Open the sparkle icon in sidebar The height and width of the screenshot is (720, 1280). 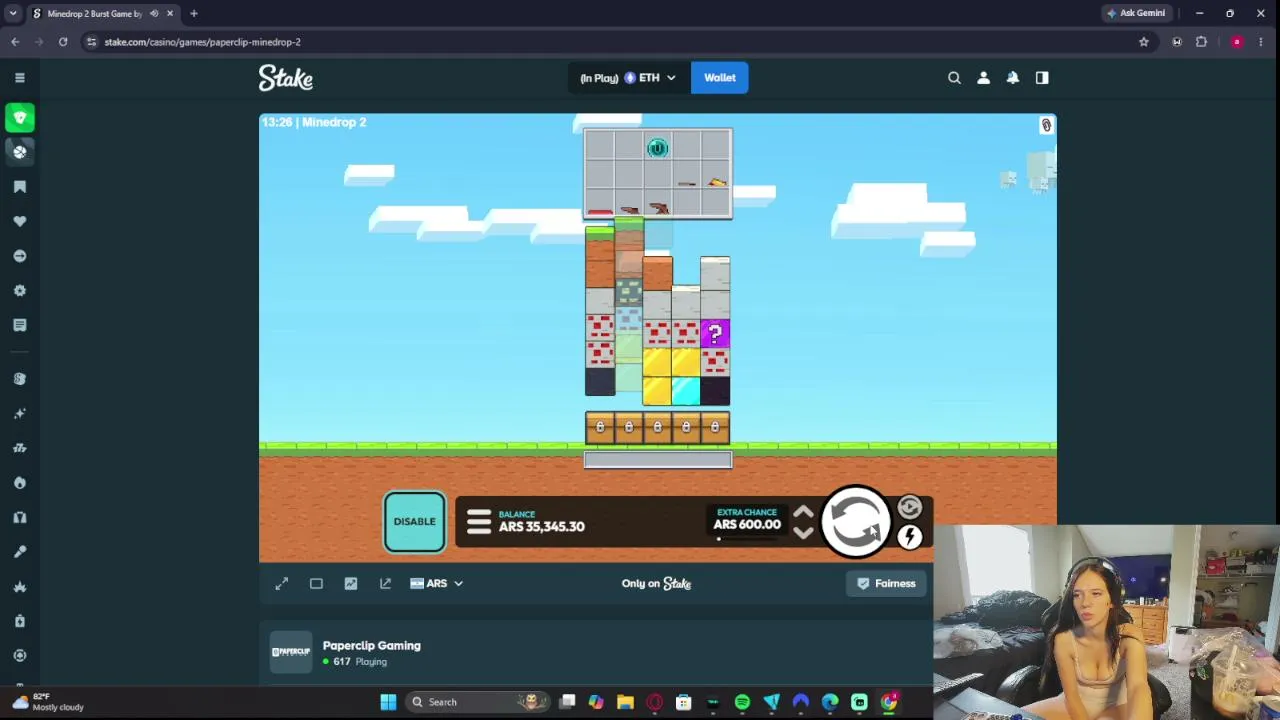[20, 413]
